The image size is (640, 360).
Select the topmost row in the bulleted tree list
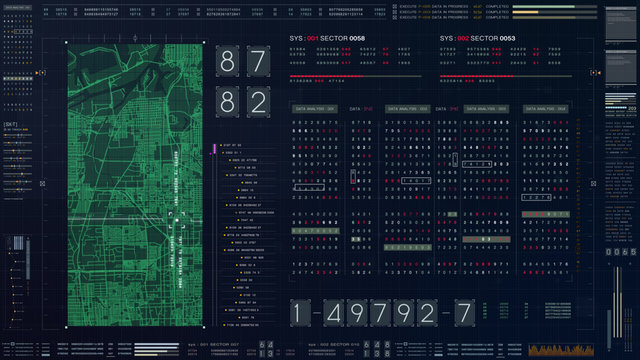231,145
